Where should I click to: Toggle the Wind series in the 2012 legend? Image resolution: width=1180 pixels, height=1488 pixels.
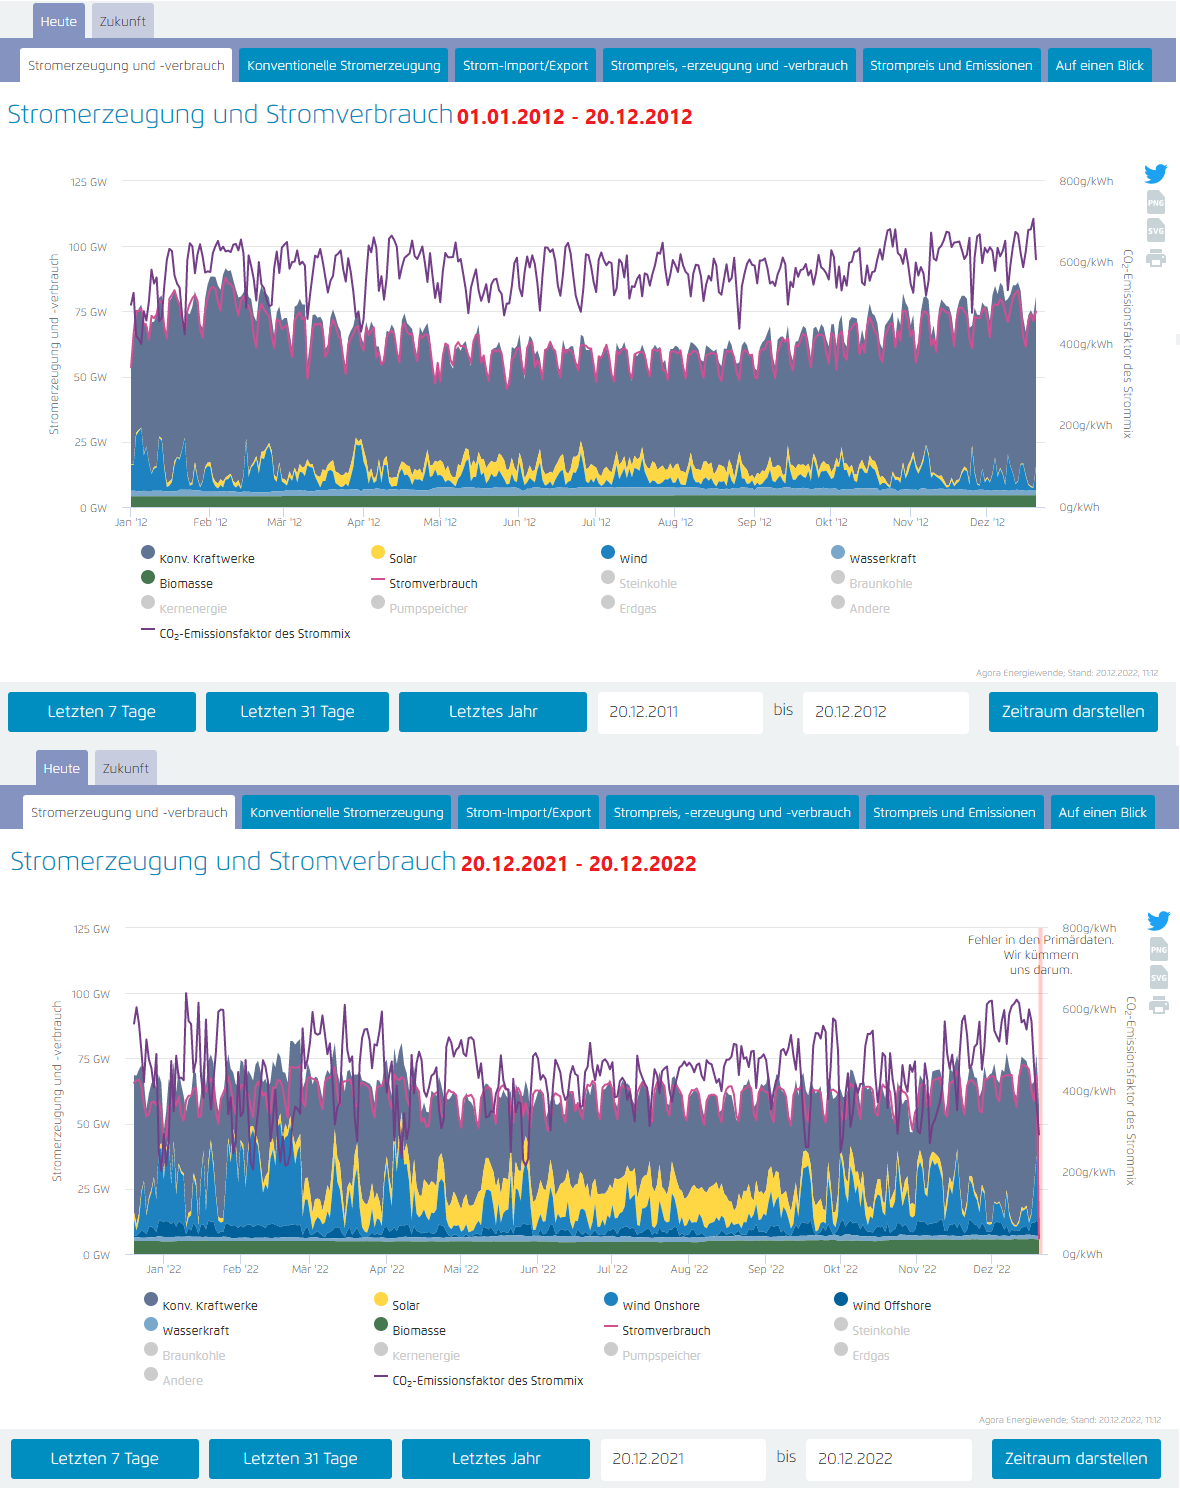(632, 558)
